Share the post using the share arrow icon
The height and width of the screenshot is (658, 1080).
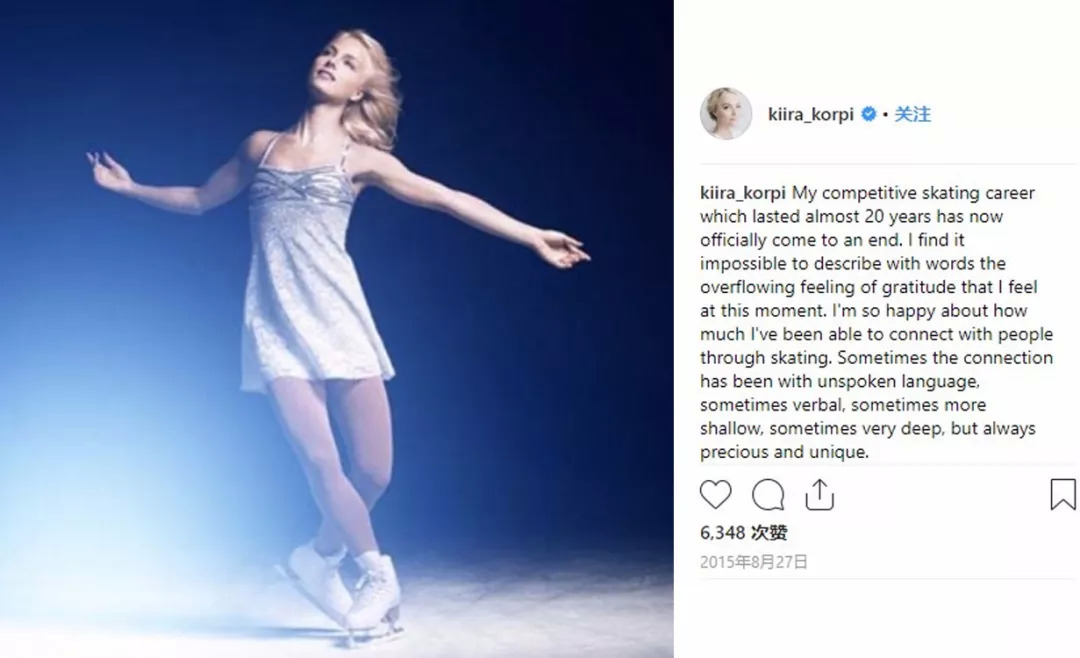coord(819,494)
